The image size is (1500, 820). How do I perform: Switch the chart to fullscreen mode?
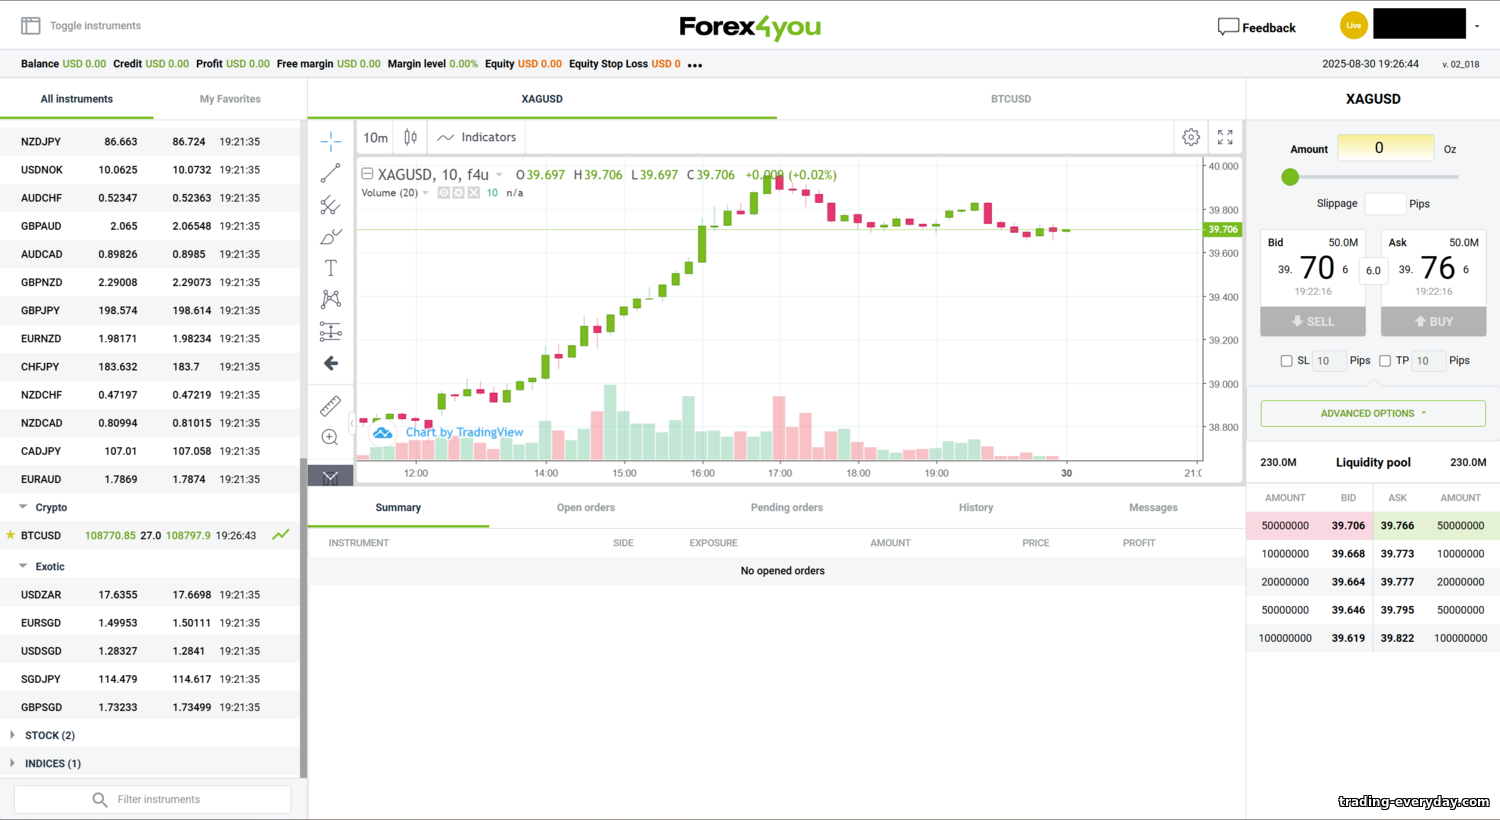pos(1225,137)
